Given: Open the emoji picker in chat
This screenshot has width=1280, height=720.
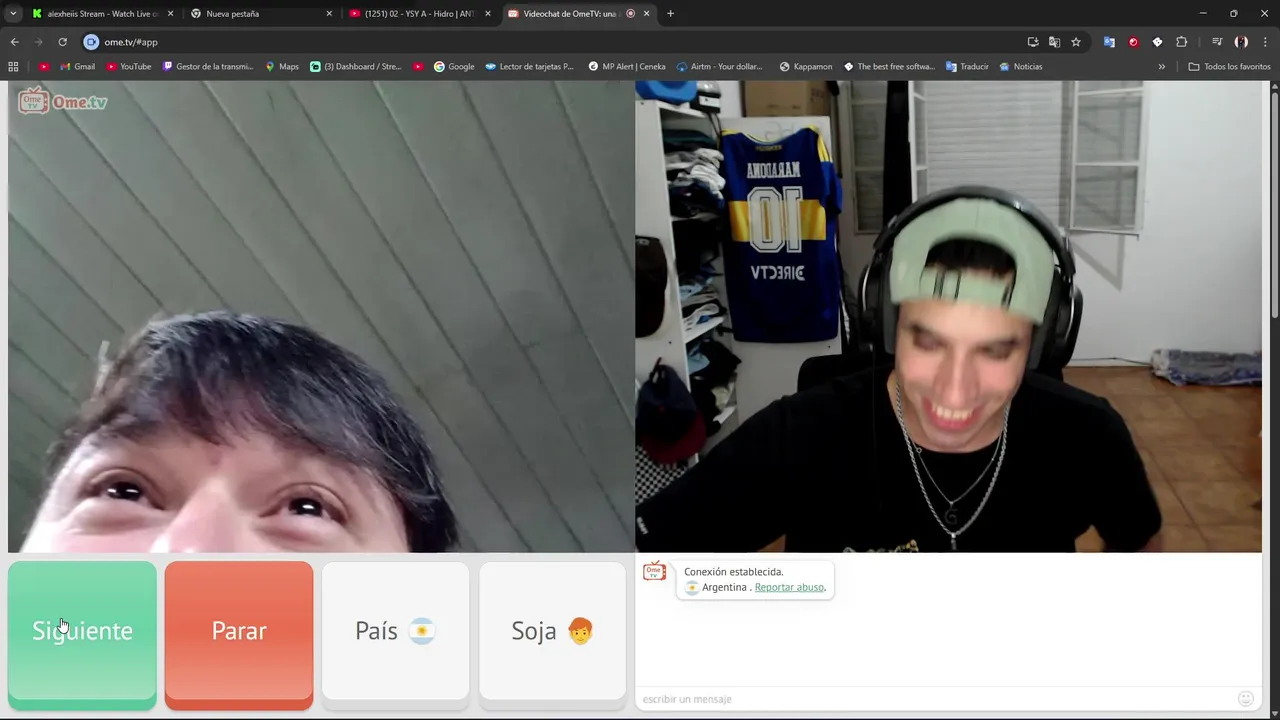Looking at the screenshot, I should [x=1246, y=699].
